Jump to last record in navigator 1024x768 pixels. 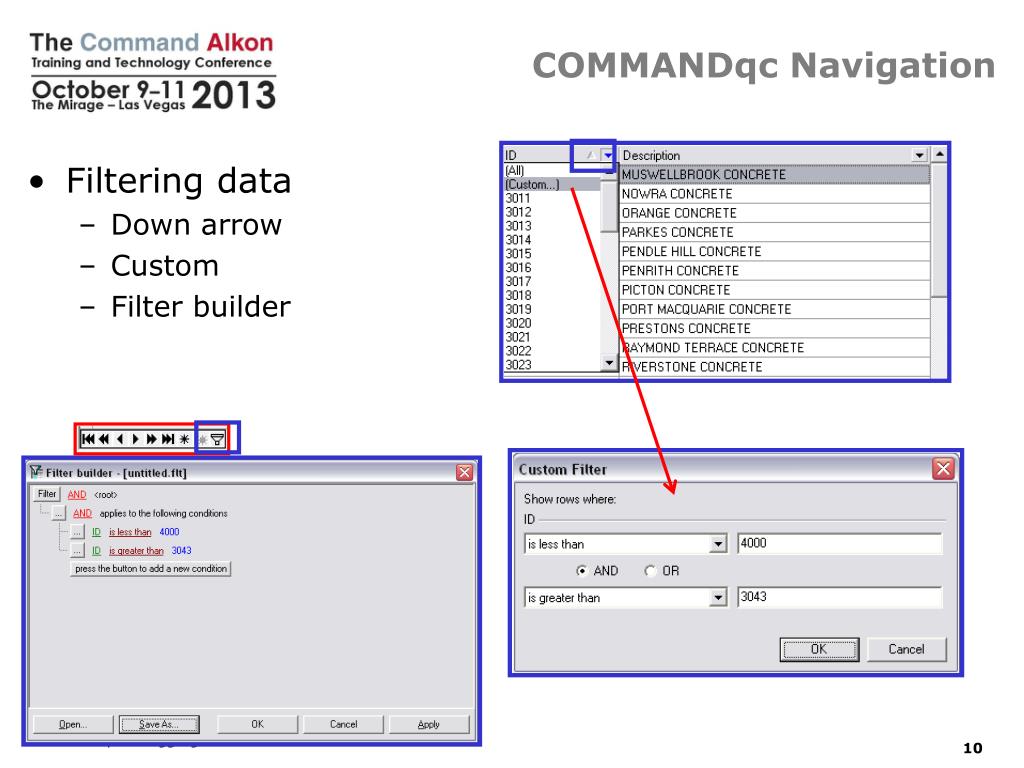point(168,439)
